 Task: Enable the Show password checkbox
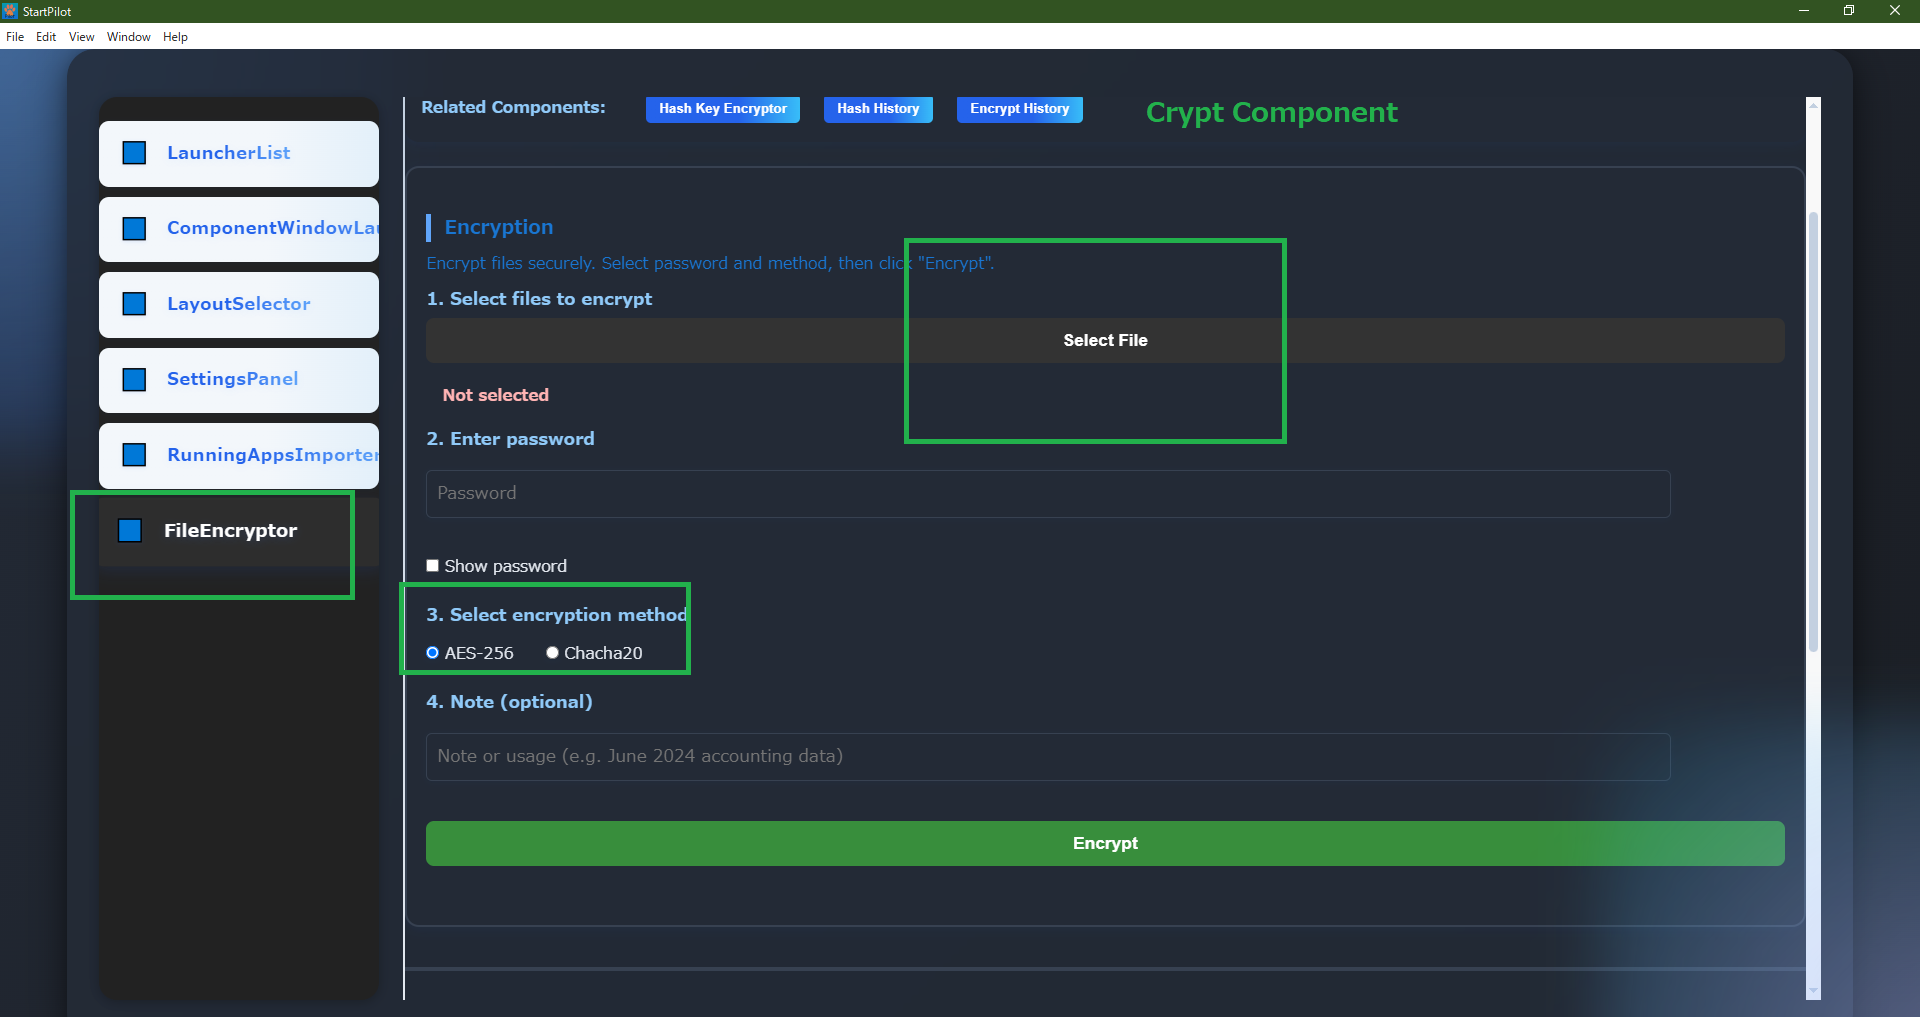[x=433, y=566]
